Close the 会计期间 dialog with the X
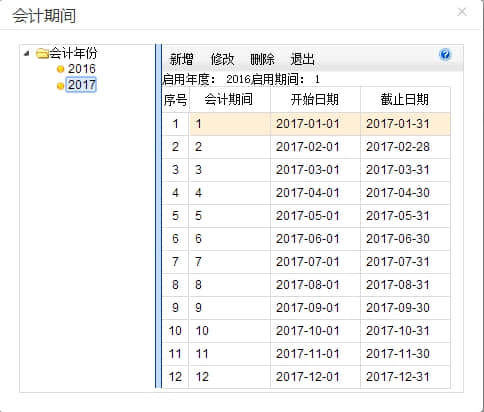The width and height of the screenshot is (484, 412). point(462,12)
